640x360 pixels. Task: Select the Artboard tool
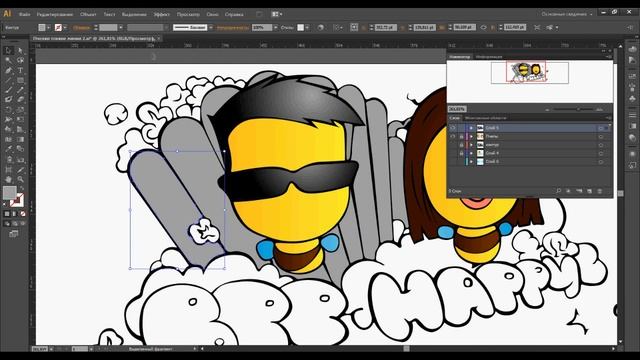[8, 169]
